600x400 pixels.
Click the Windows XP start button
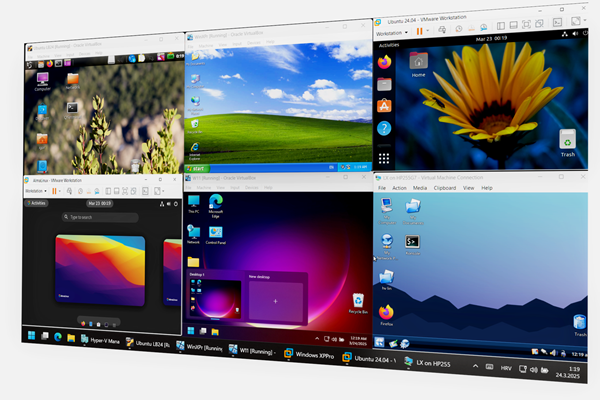click(197, 168)
